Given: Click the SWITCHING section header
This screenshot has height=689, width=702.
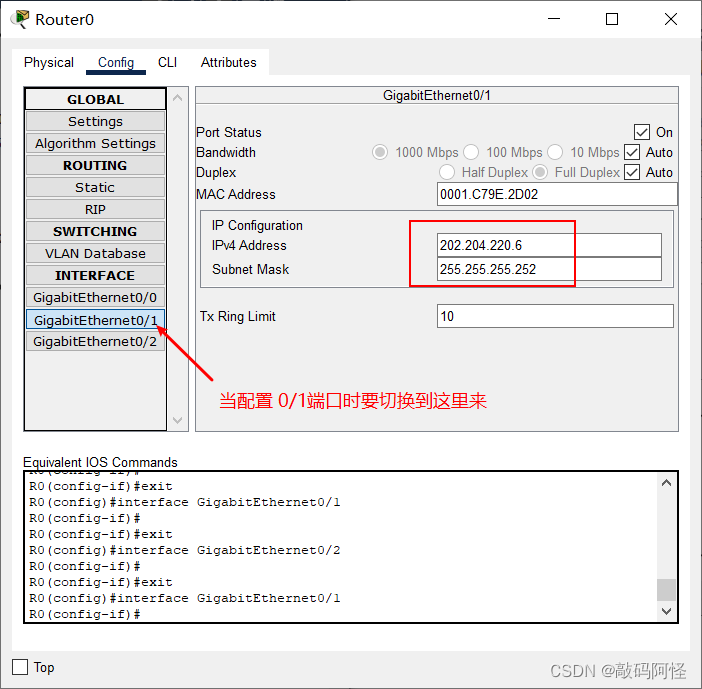Looking at the screenshot, I should point(95,231).
